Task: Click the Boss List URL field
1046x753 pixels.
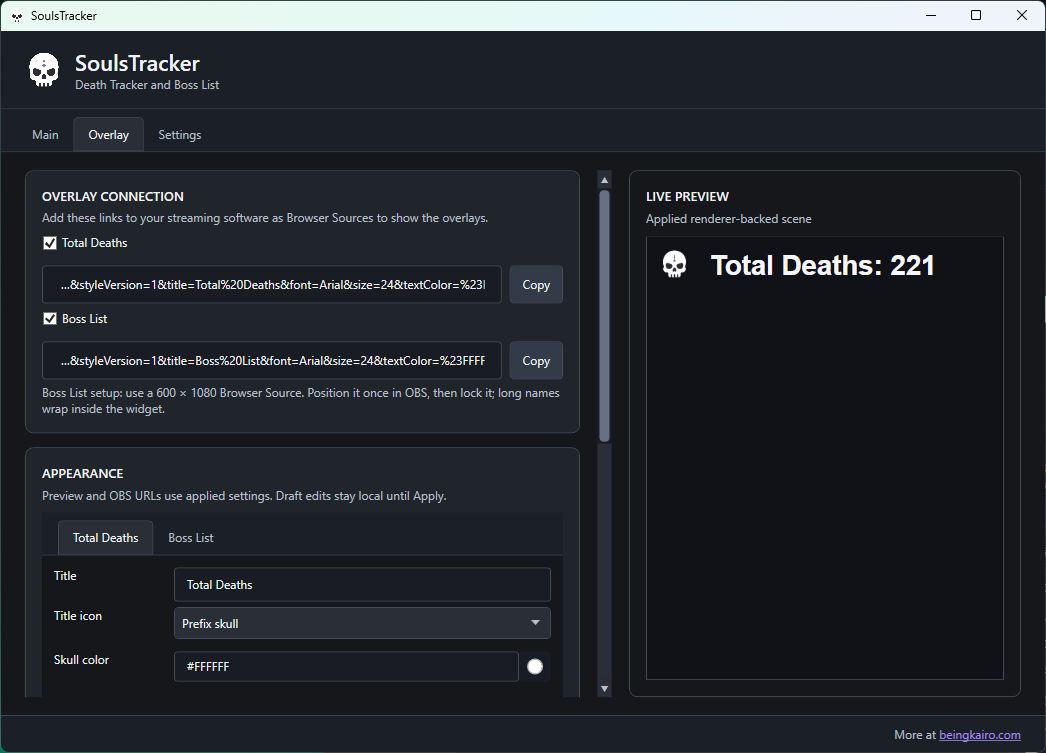Action: tap(272, 361)
